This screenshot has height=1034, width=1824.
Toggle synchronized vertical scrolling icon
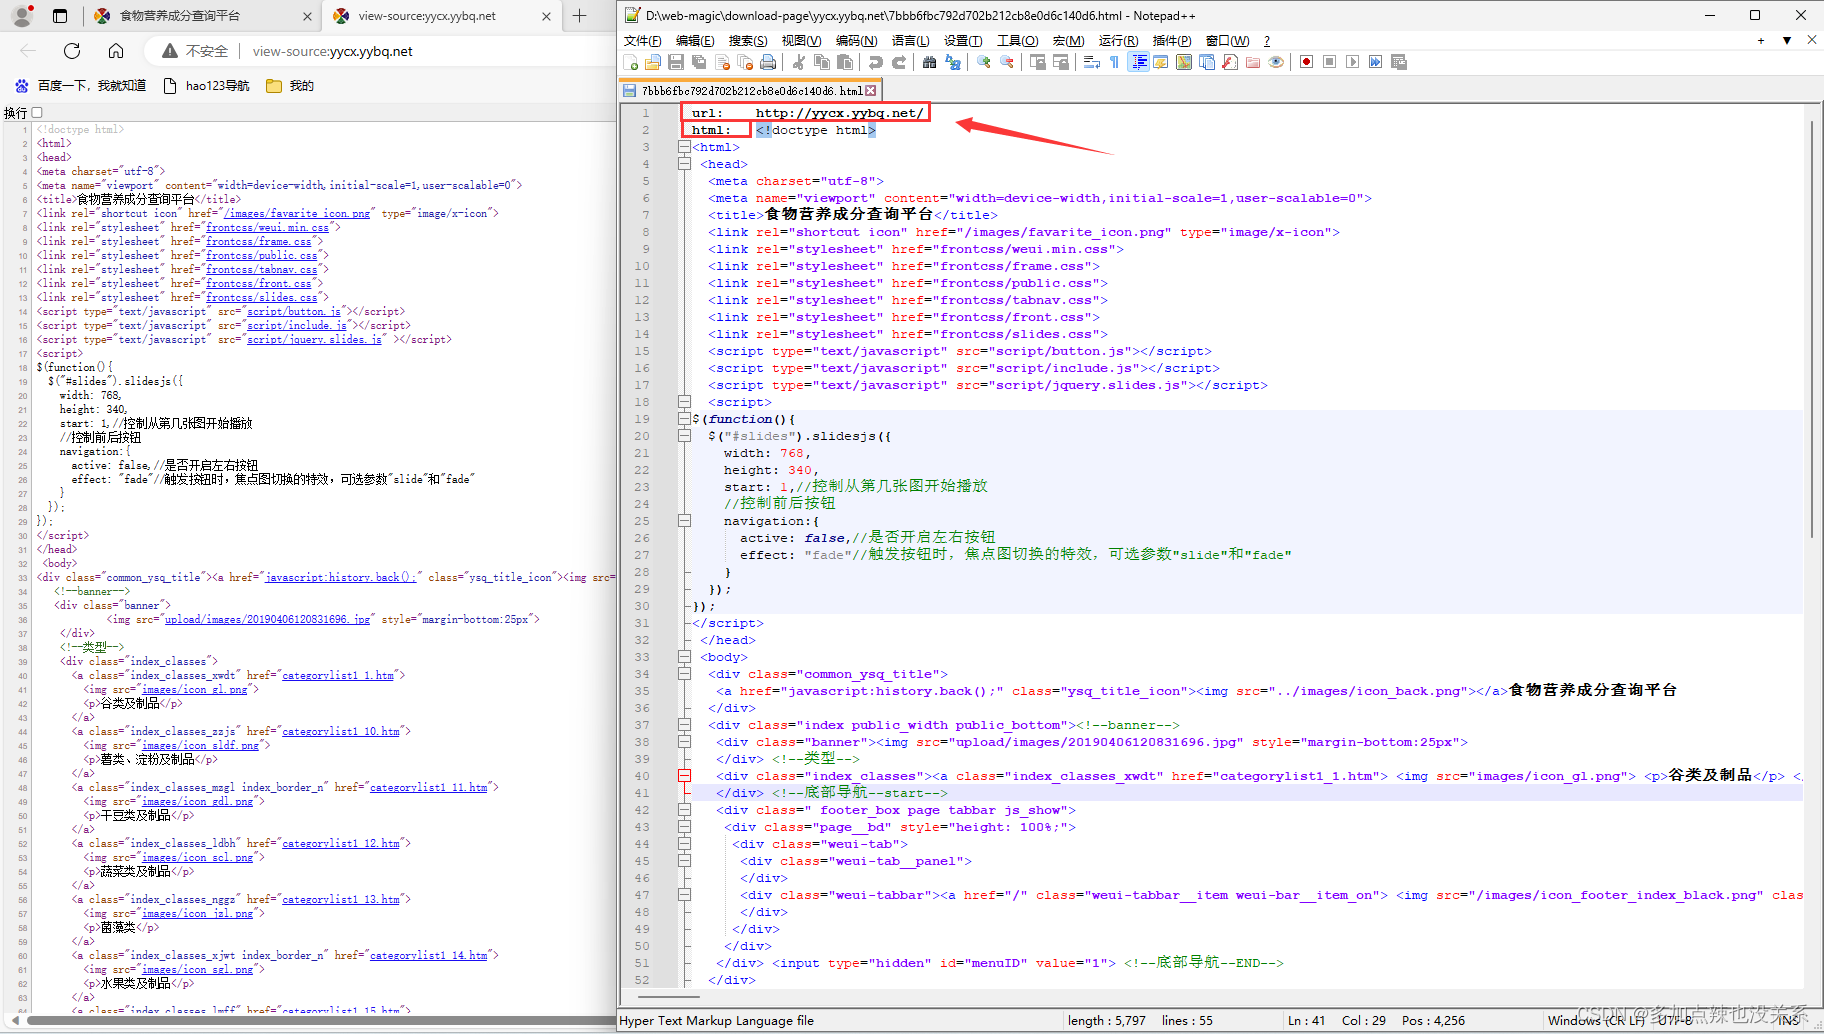pyautogui.click(x=1038, y=62)
